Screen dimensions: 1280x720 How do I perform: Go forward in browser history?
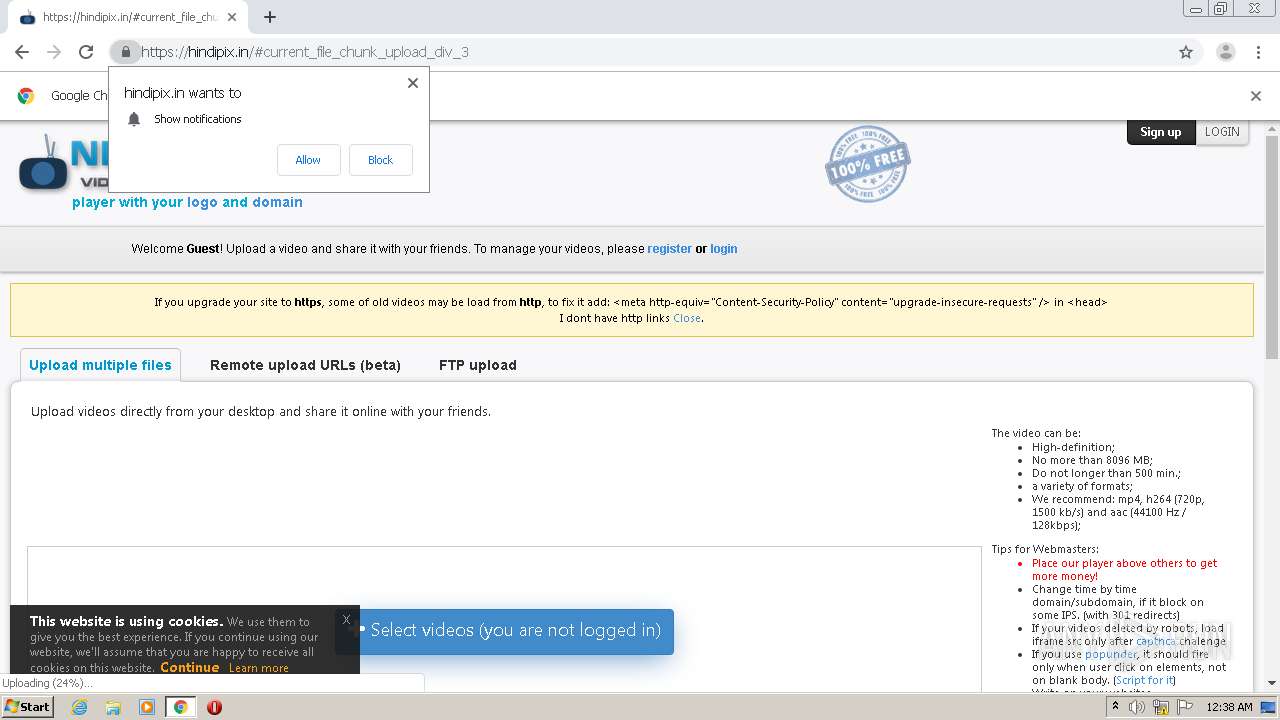click(54, 52)
